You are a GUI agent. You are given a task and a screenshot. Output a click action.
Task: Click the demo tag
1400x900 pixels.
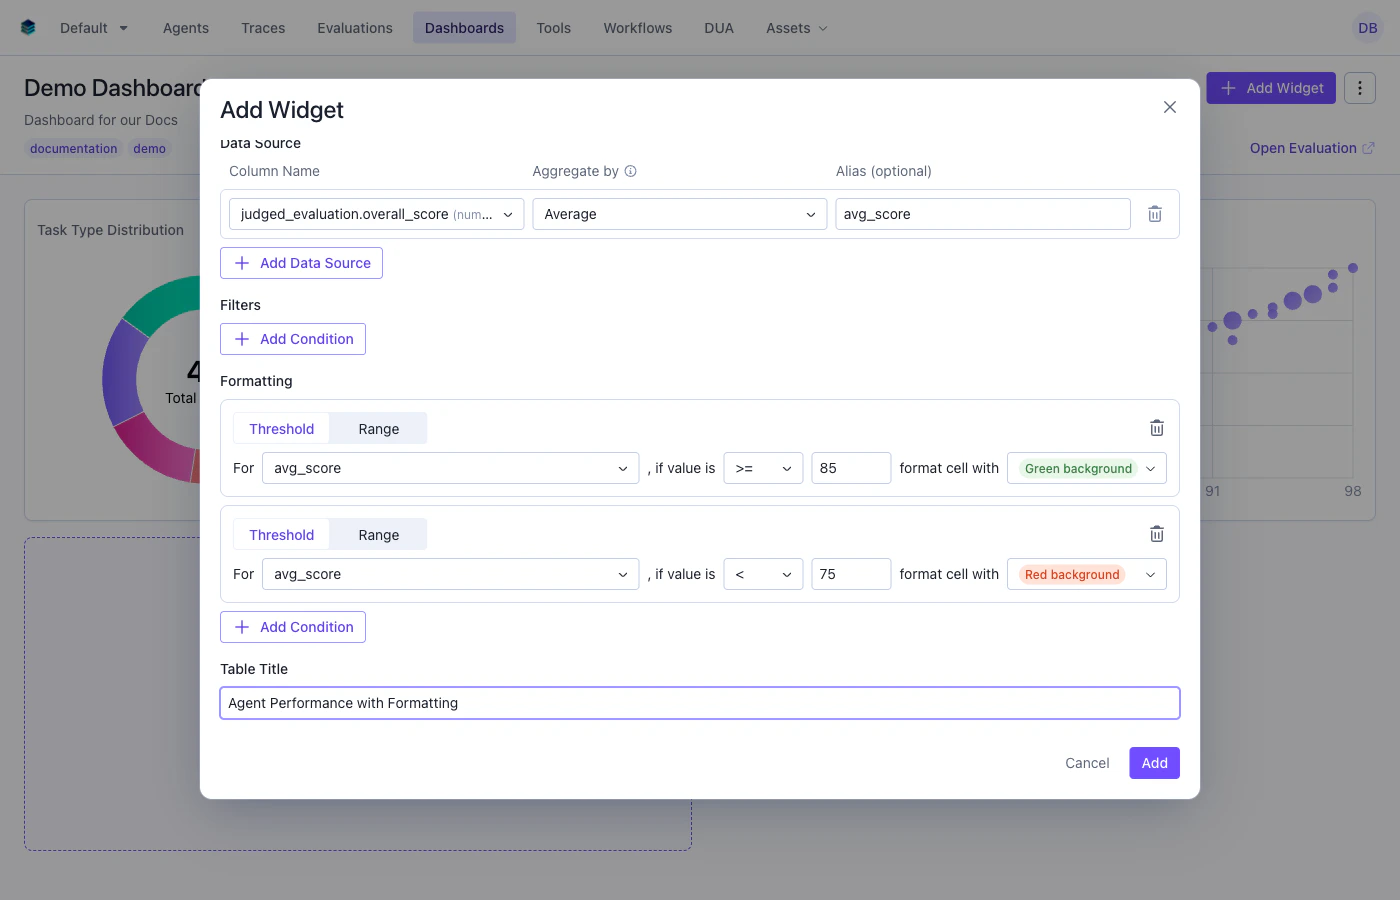(x=149, y=148)
